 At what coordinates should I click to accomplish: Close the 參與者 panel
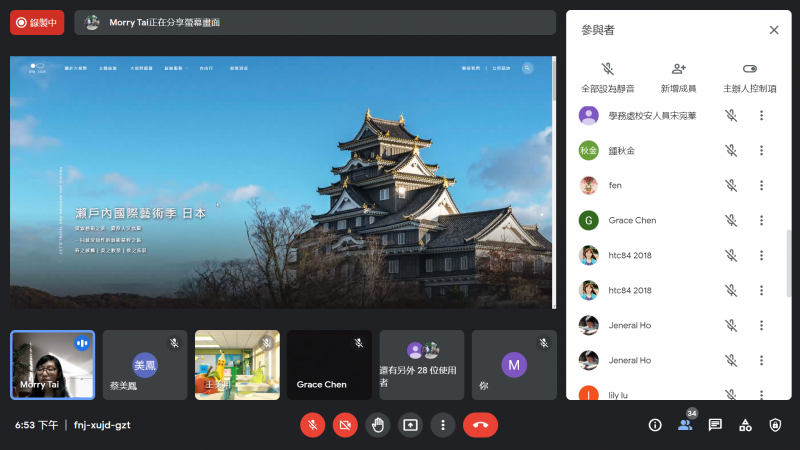[x=774, y=30]
